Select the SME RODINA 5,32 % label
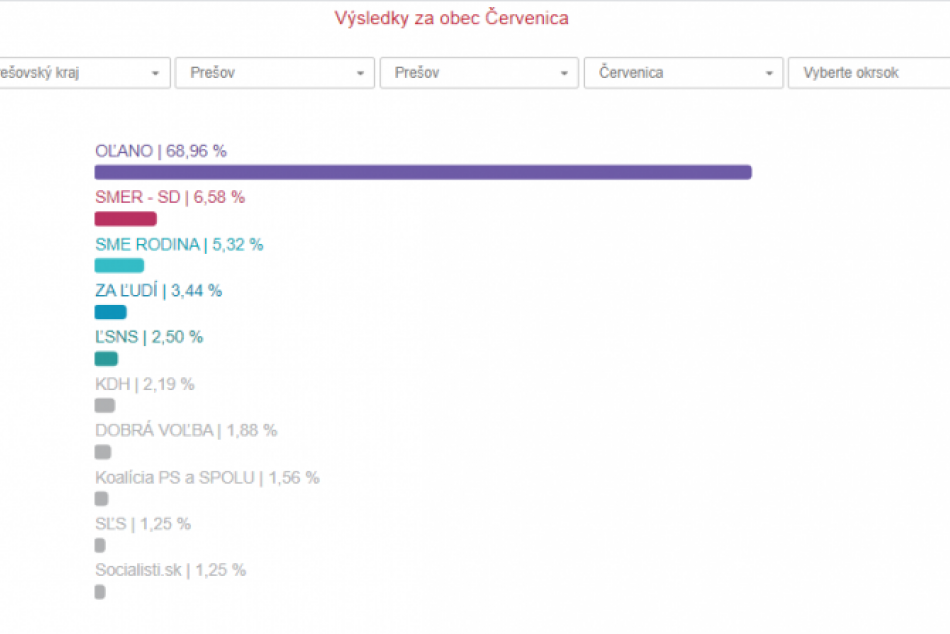This screenshot has width=950, height=634. (x=178, y=244)
